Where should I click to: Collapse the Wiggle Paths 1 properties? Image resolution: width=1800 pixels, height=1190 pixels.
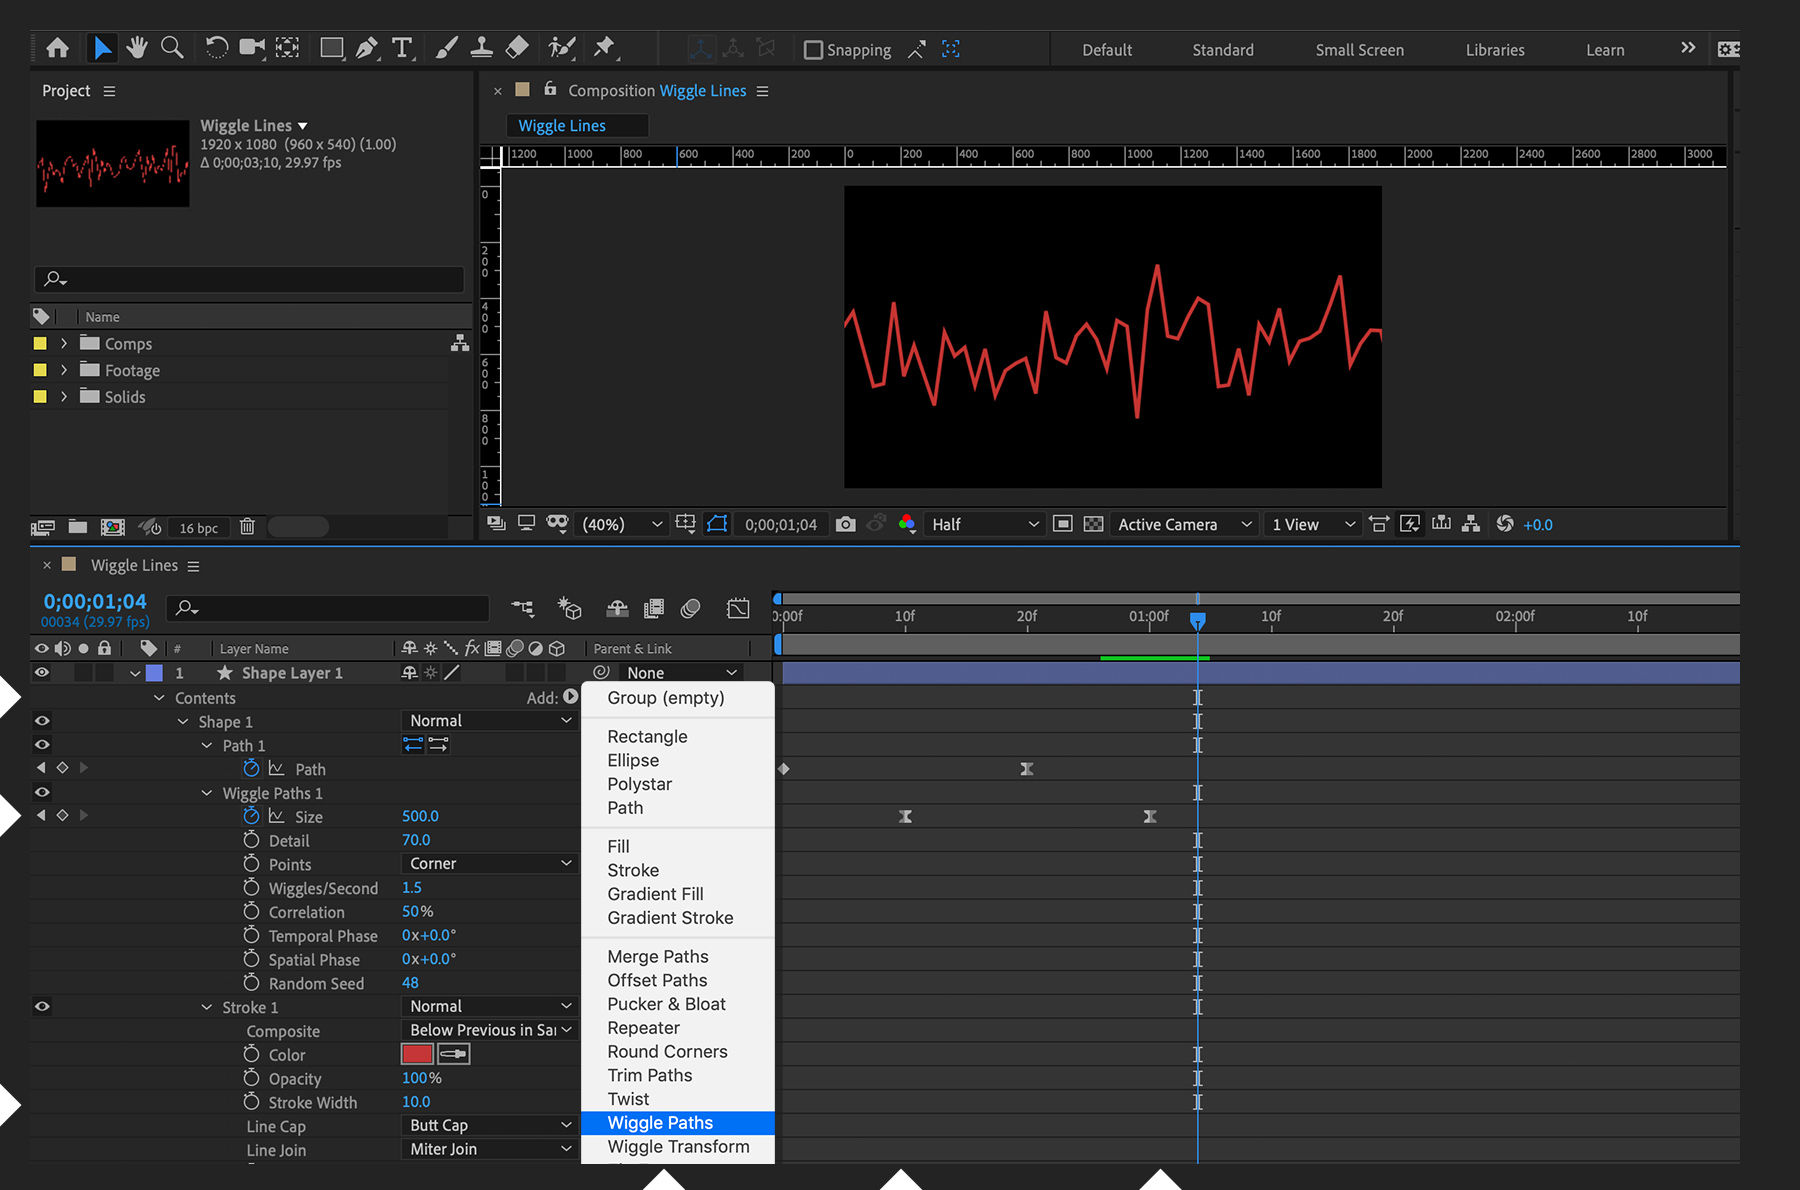tap(206, 792)
